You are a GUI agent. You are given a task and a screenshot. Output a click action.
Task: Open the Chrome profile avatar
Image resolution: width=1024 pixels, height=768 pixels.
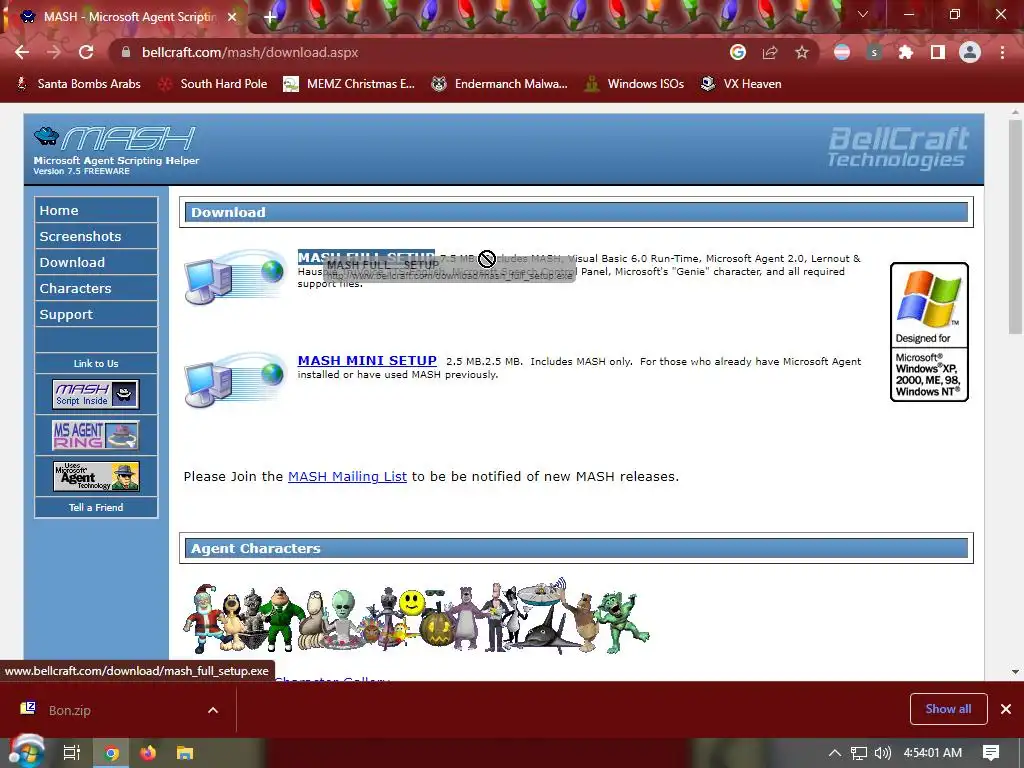(970, 52)
